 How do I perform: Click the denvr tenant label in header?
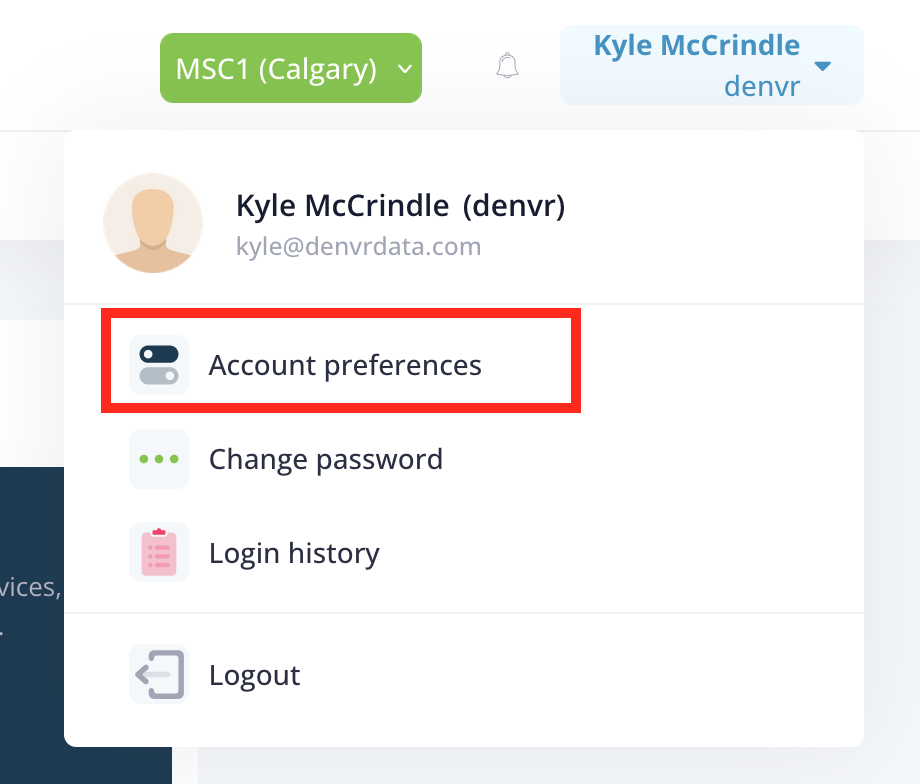(762, 86)
